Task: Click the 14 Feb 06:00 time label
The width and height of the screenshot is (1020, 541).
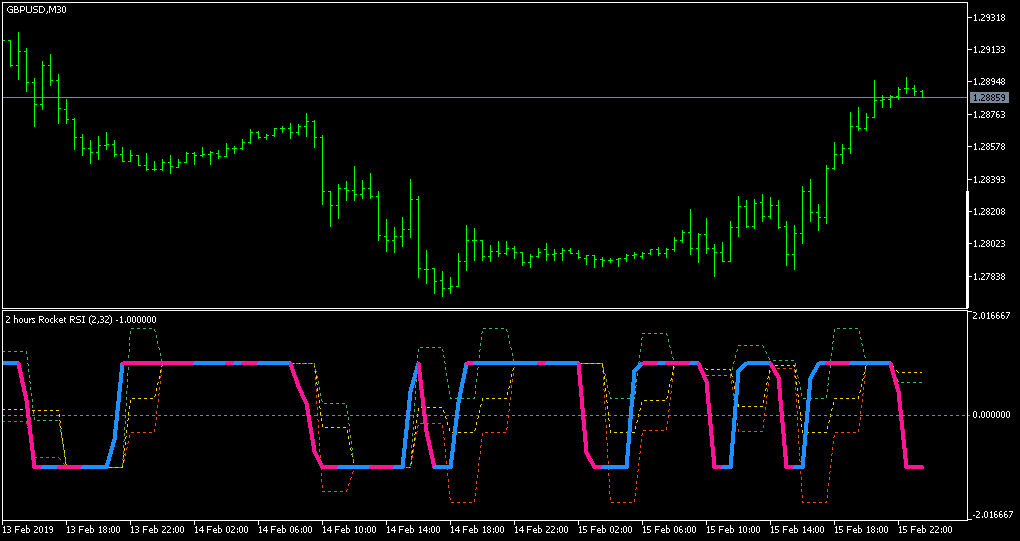Action: [x=286, y=530]
